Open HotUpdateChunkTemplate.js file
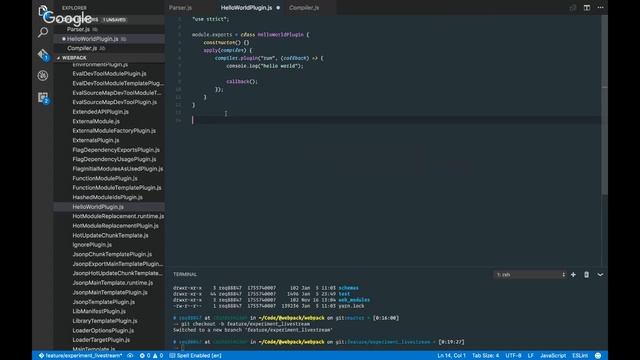640x360 pixels. pos(110,236)
